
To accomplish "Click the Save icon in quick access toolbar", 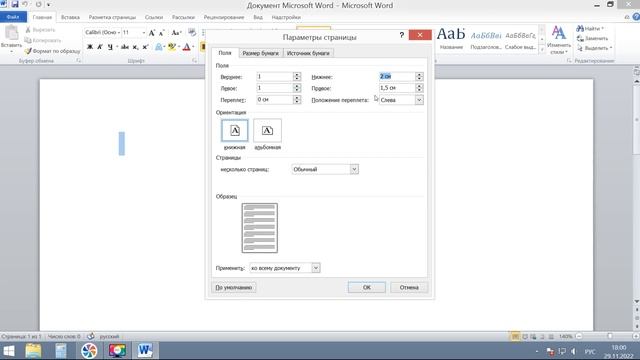I will (x=15, y=4).
